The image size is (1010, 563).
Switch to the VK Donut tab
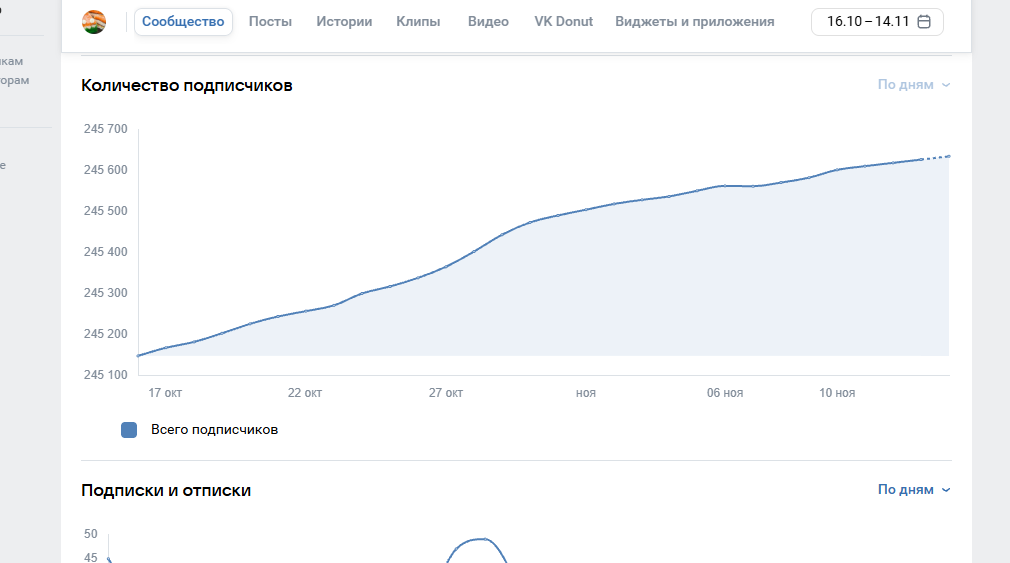coord(564,22)
